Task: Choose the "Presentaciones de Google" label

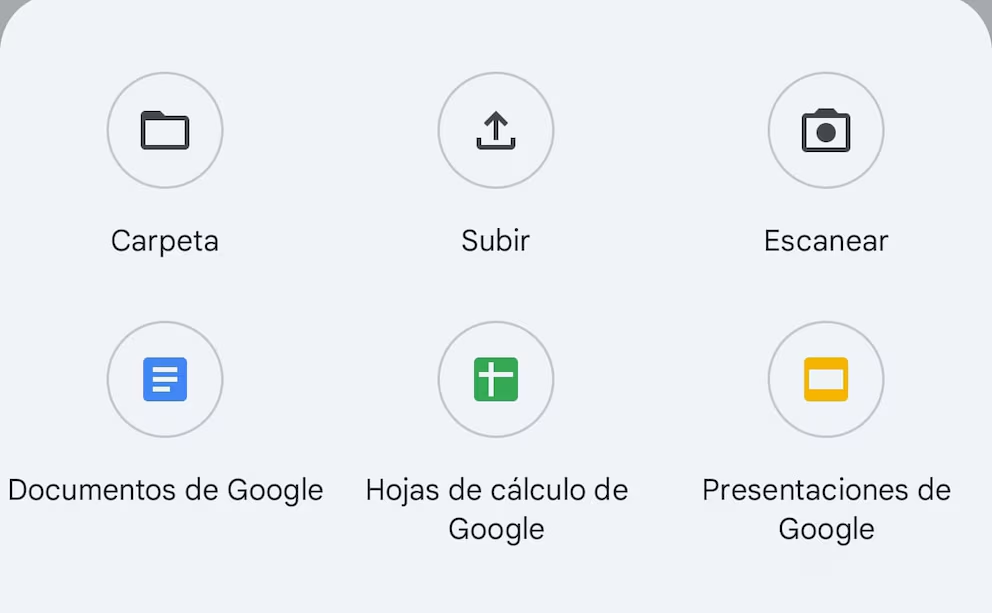Action: coord(826,509)
